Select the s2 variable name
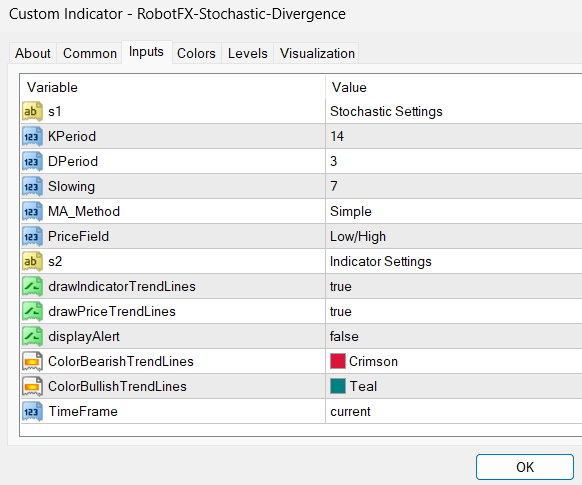This screenshot has width=582, height=485. click(55, 261)
